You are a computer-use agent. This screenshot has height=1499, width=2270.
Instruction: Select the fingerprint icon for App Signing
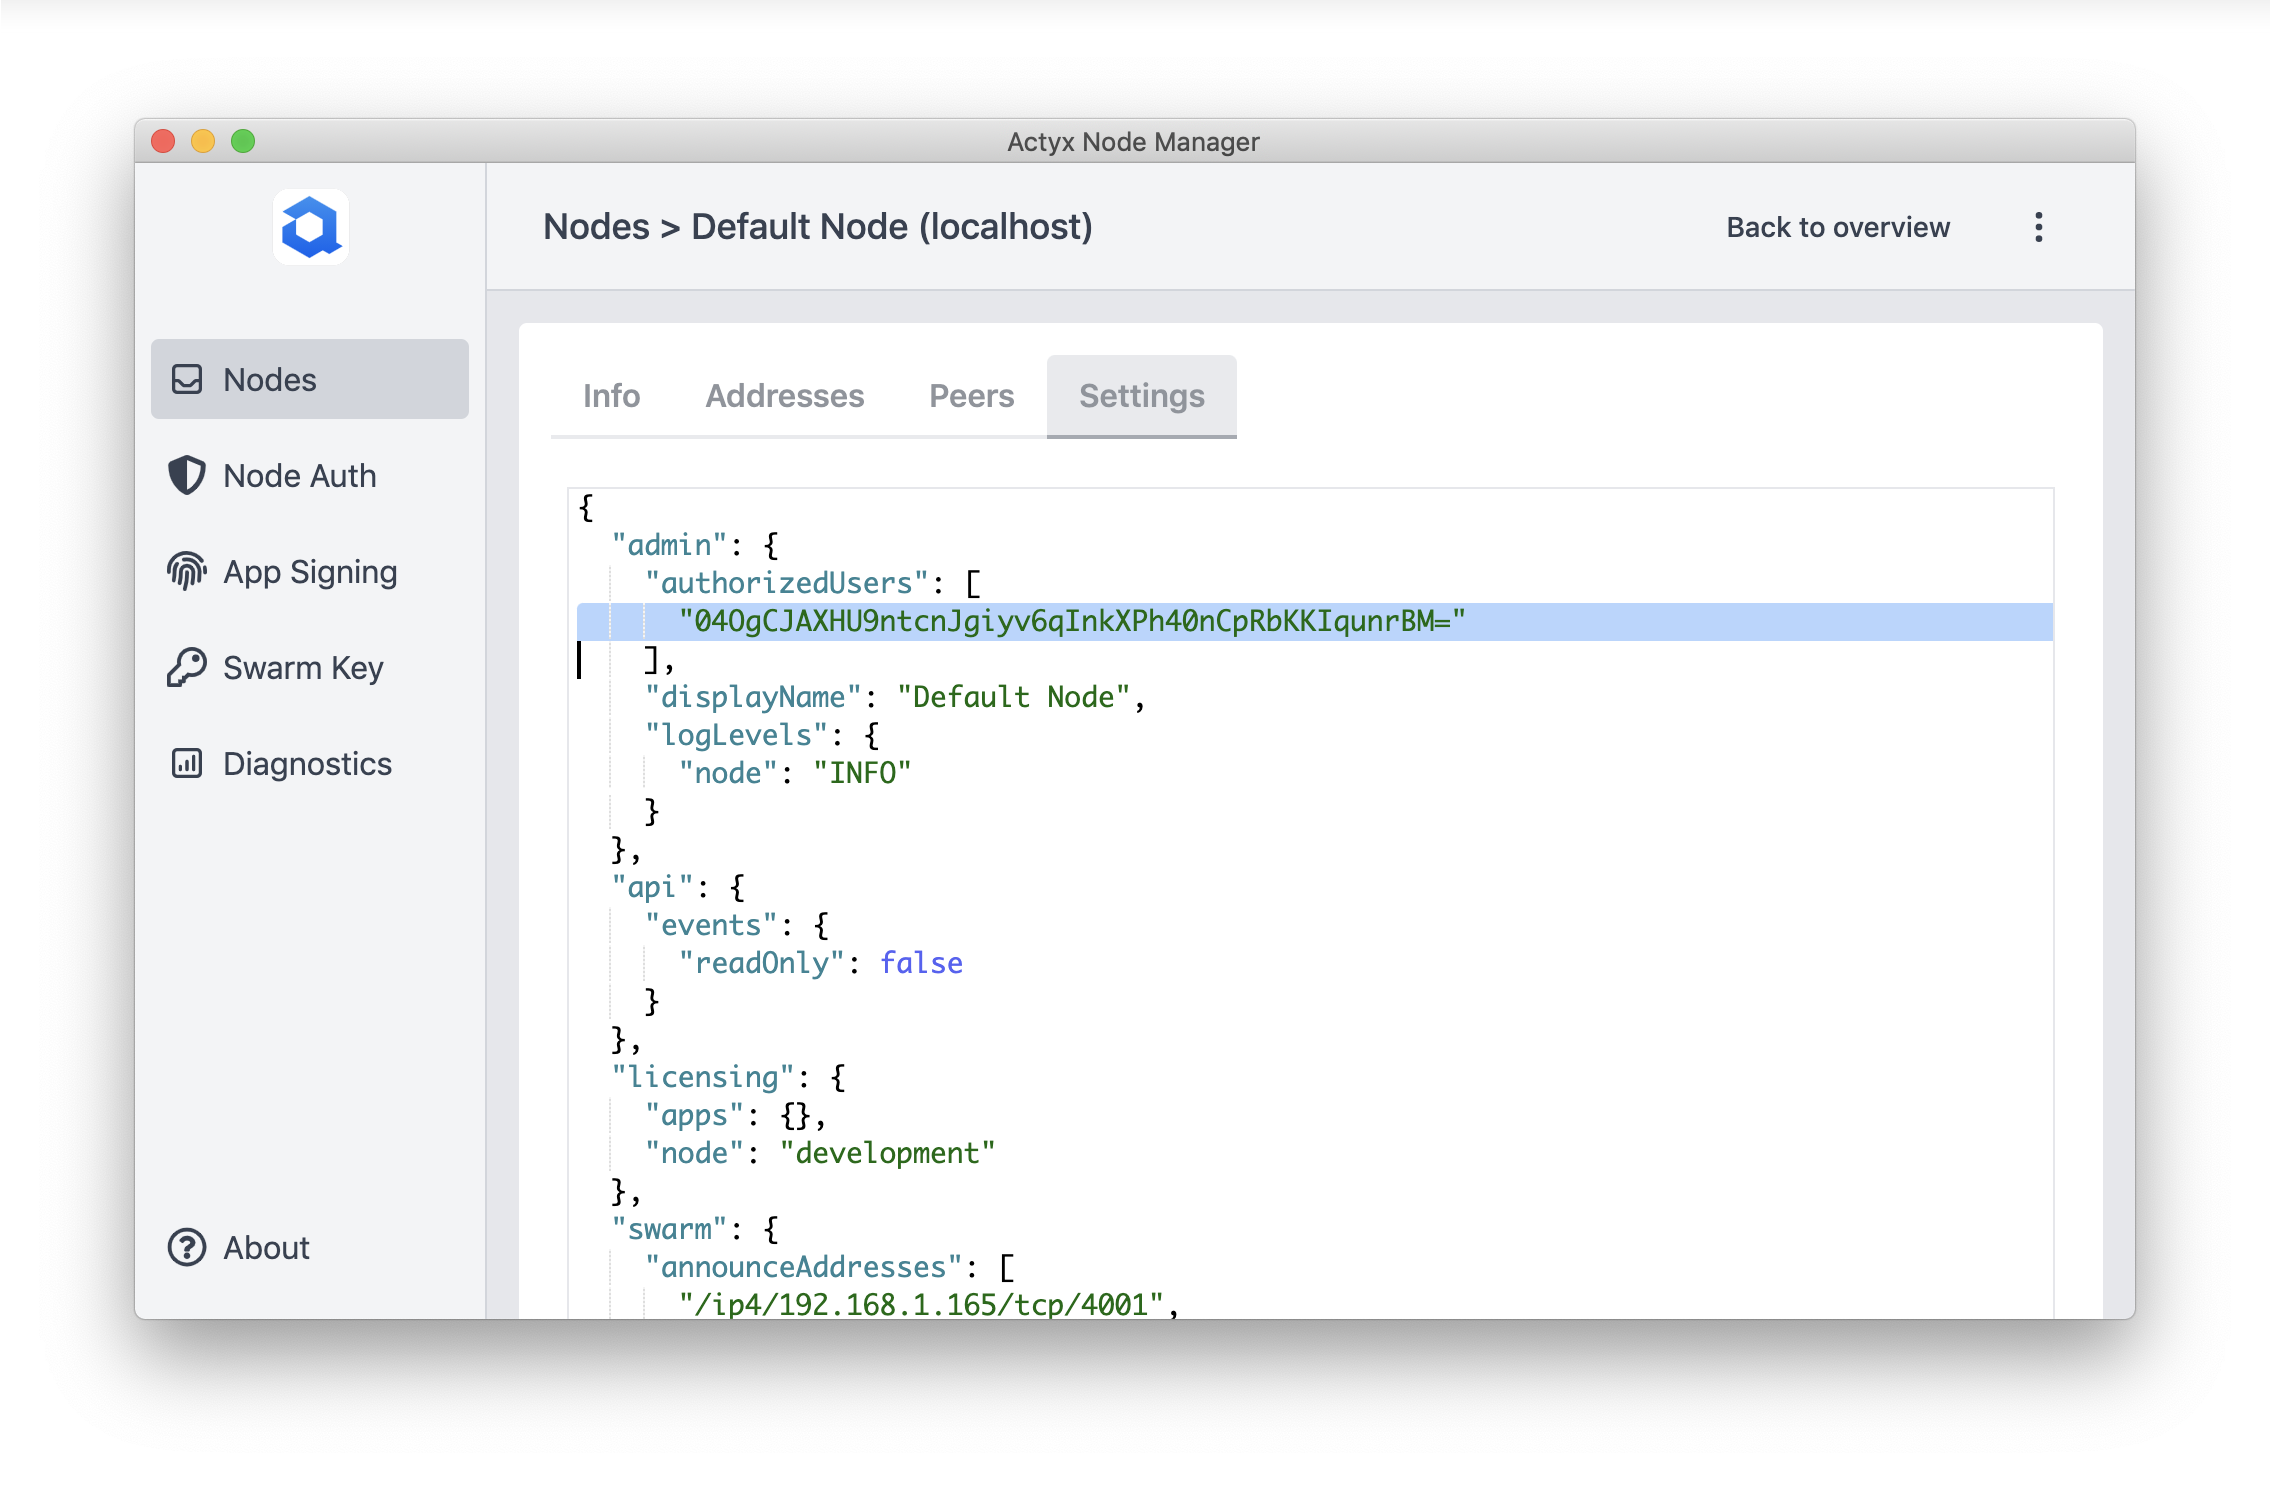(x=187, y=571)
